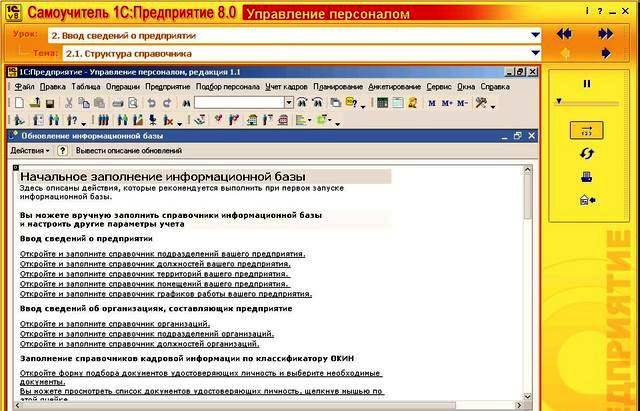640x411 pixels.
Task: Open the Предприятие menu
Action: [168, 87]
